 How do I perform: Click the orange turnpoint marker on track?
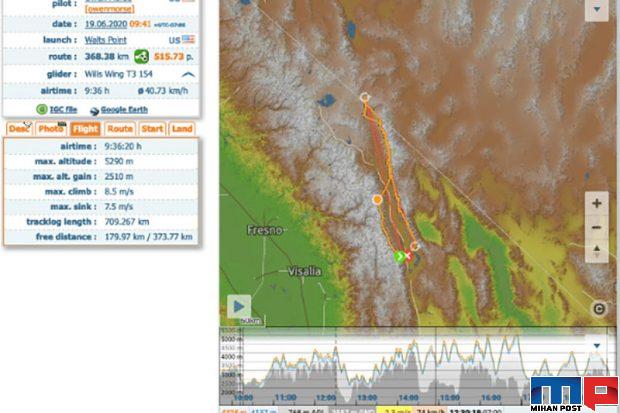pyautogui.click(x=377, y=200)
